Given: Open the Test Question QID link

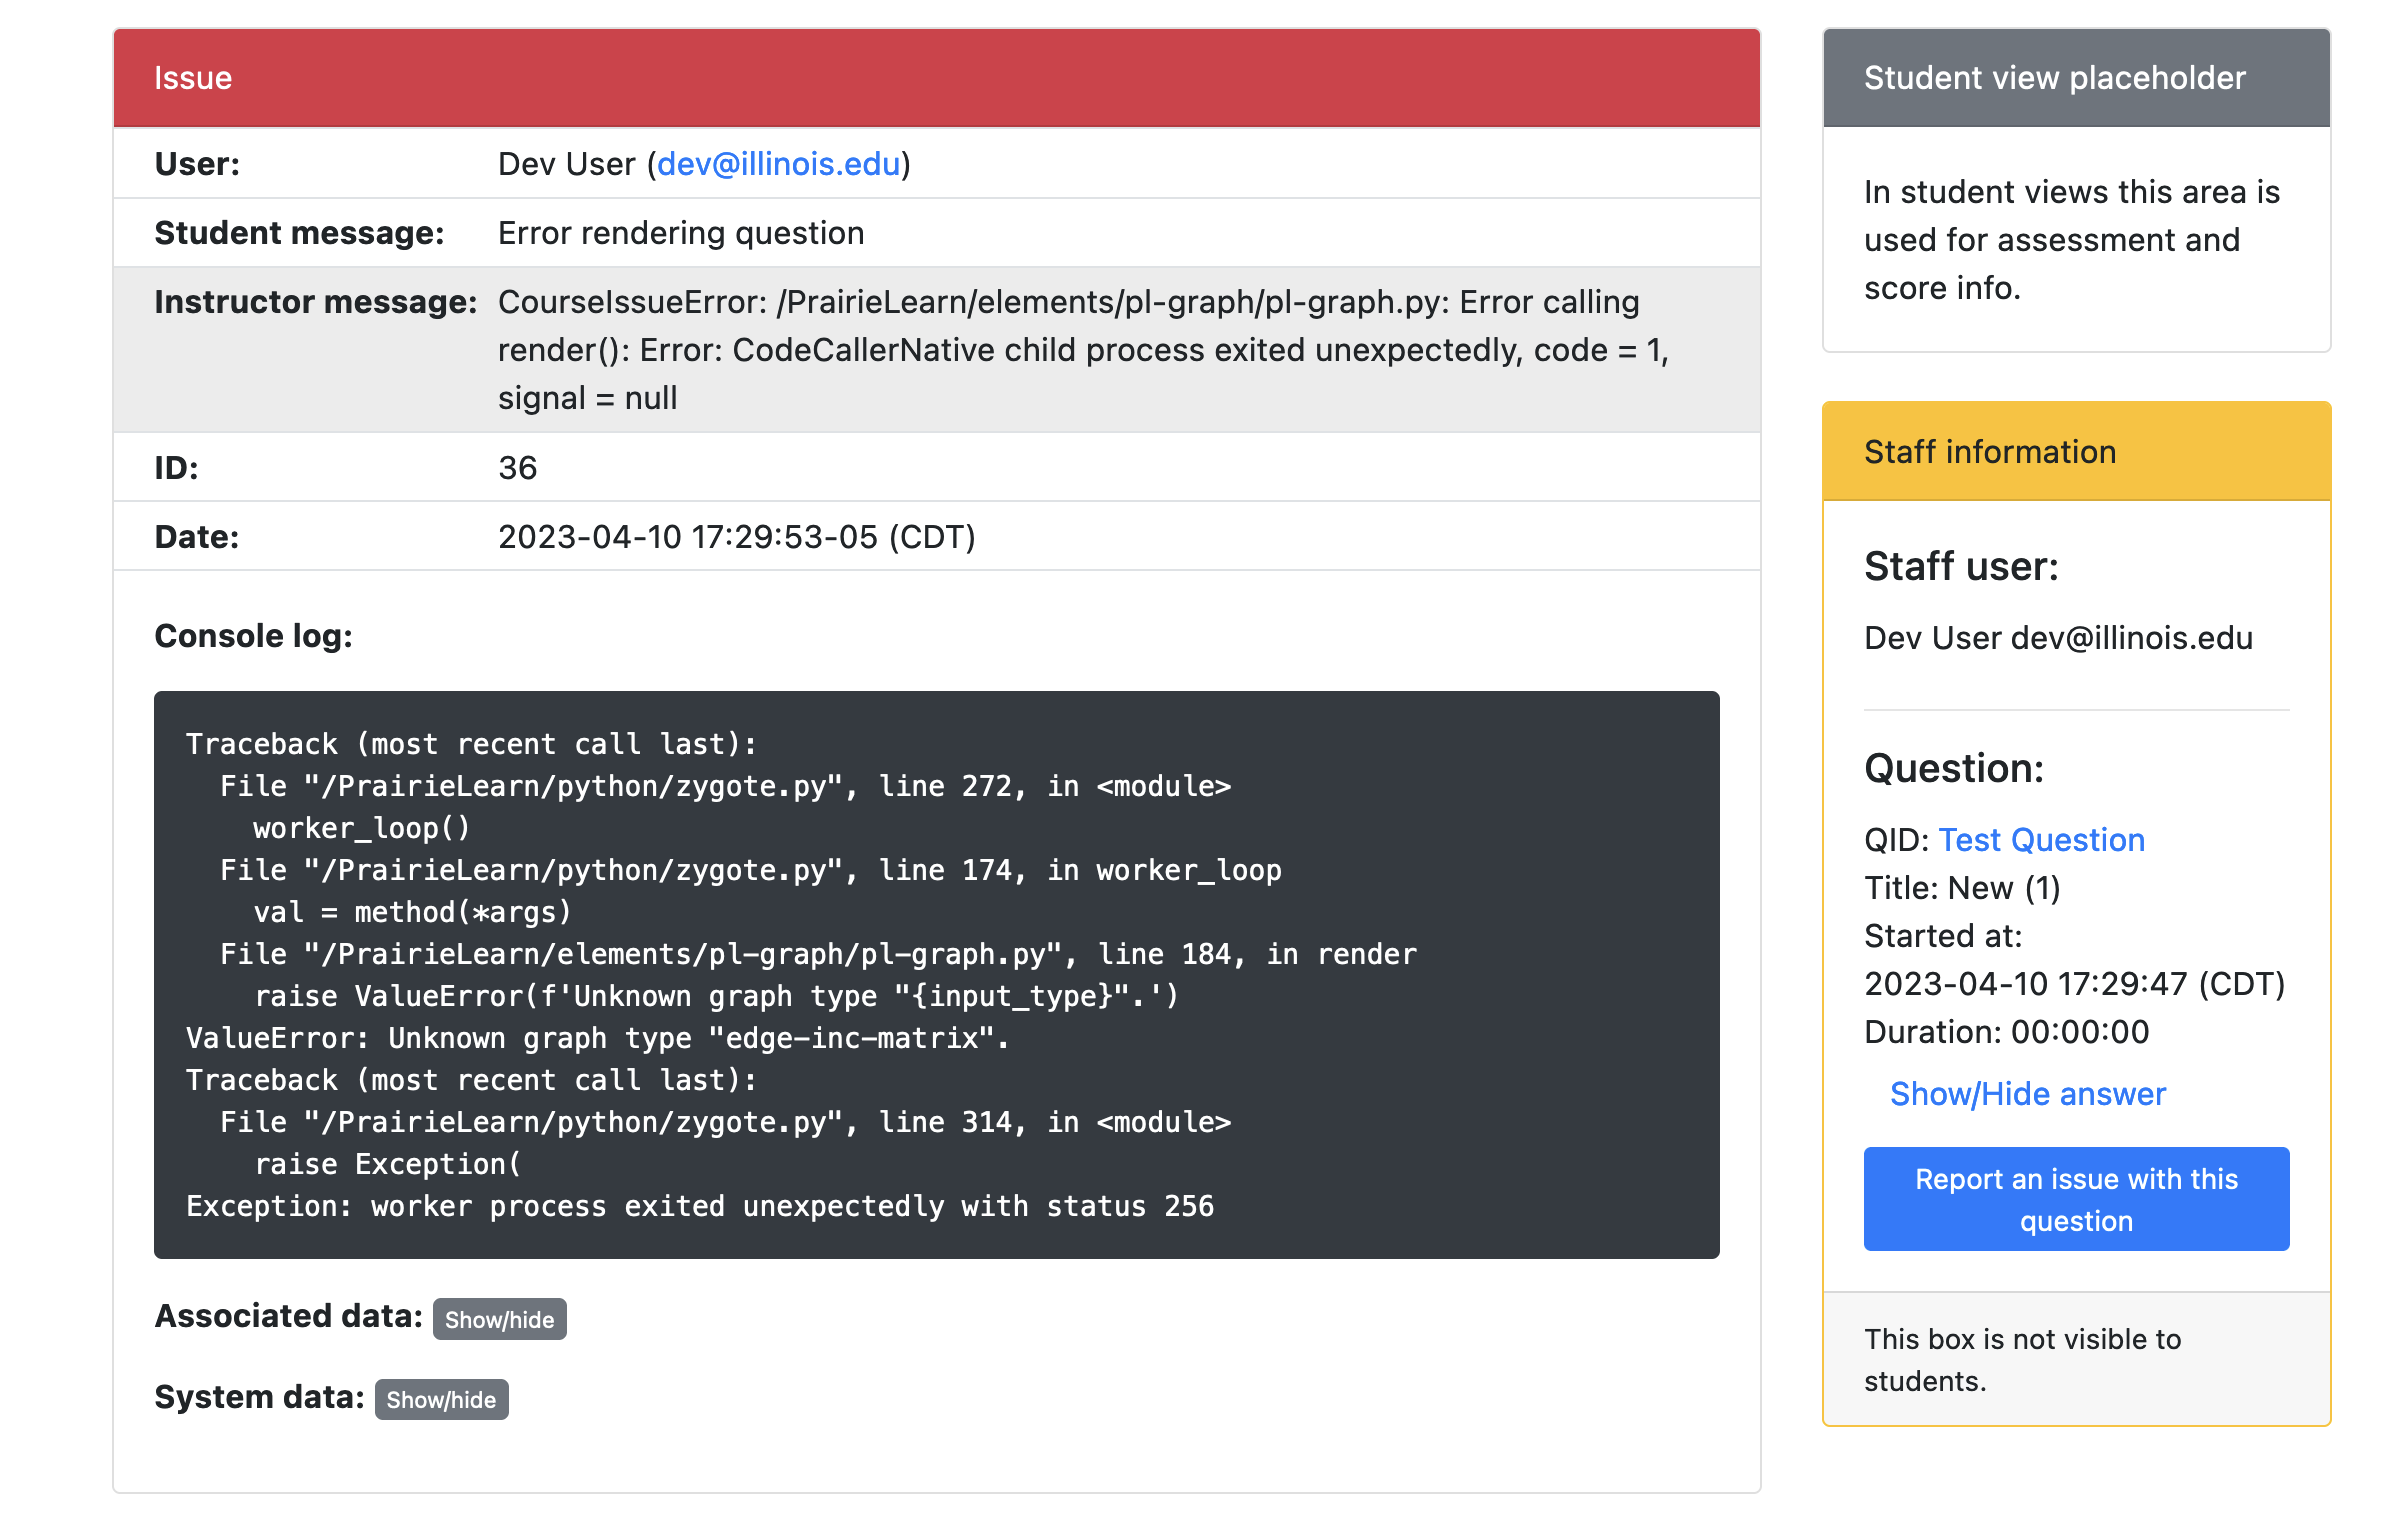Looking at the screenshot, I should 2041,840.
